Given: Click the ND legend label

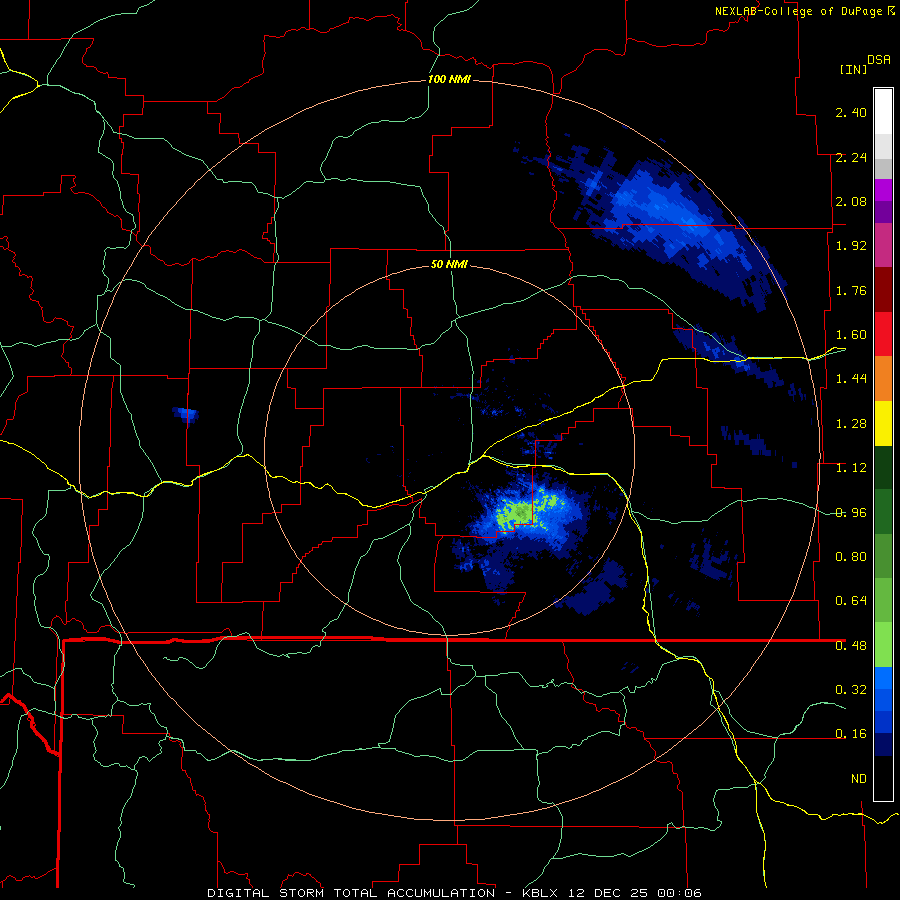Looking at the screenshot, I should [x=859, y=779].
